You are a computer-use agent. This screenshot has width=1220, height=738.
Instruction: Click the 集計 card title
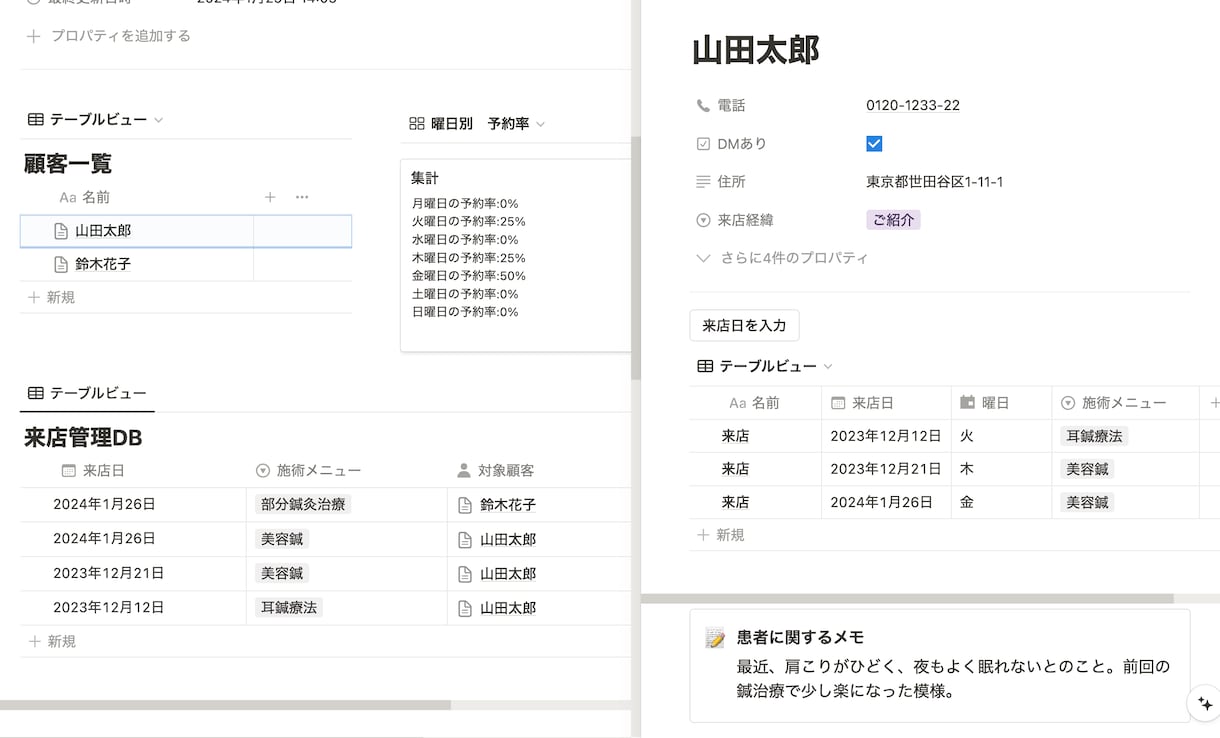(425, 178)
